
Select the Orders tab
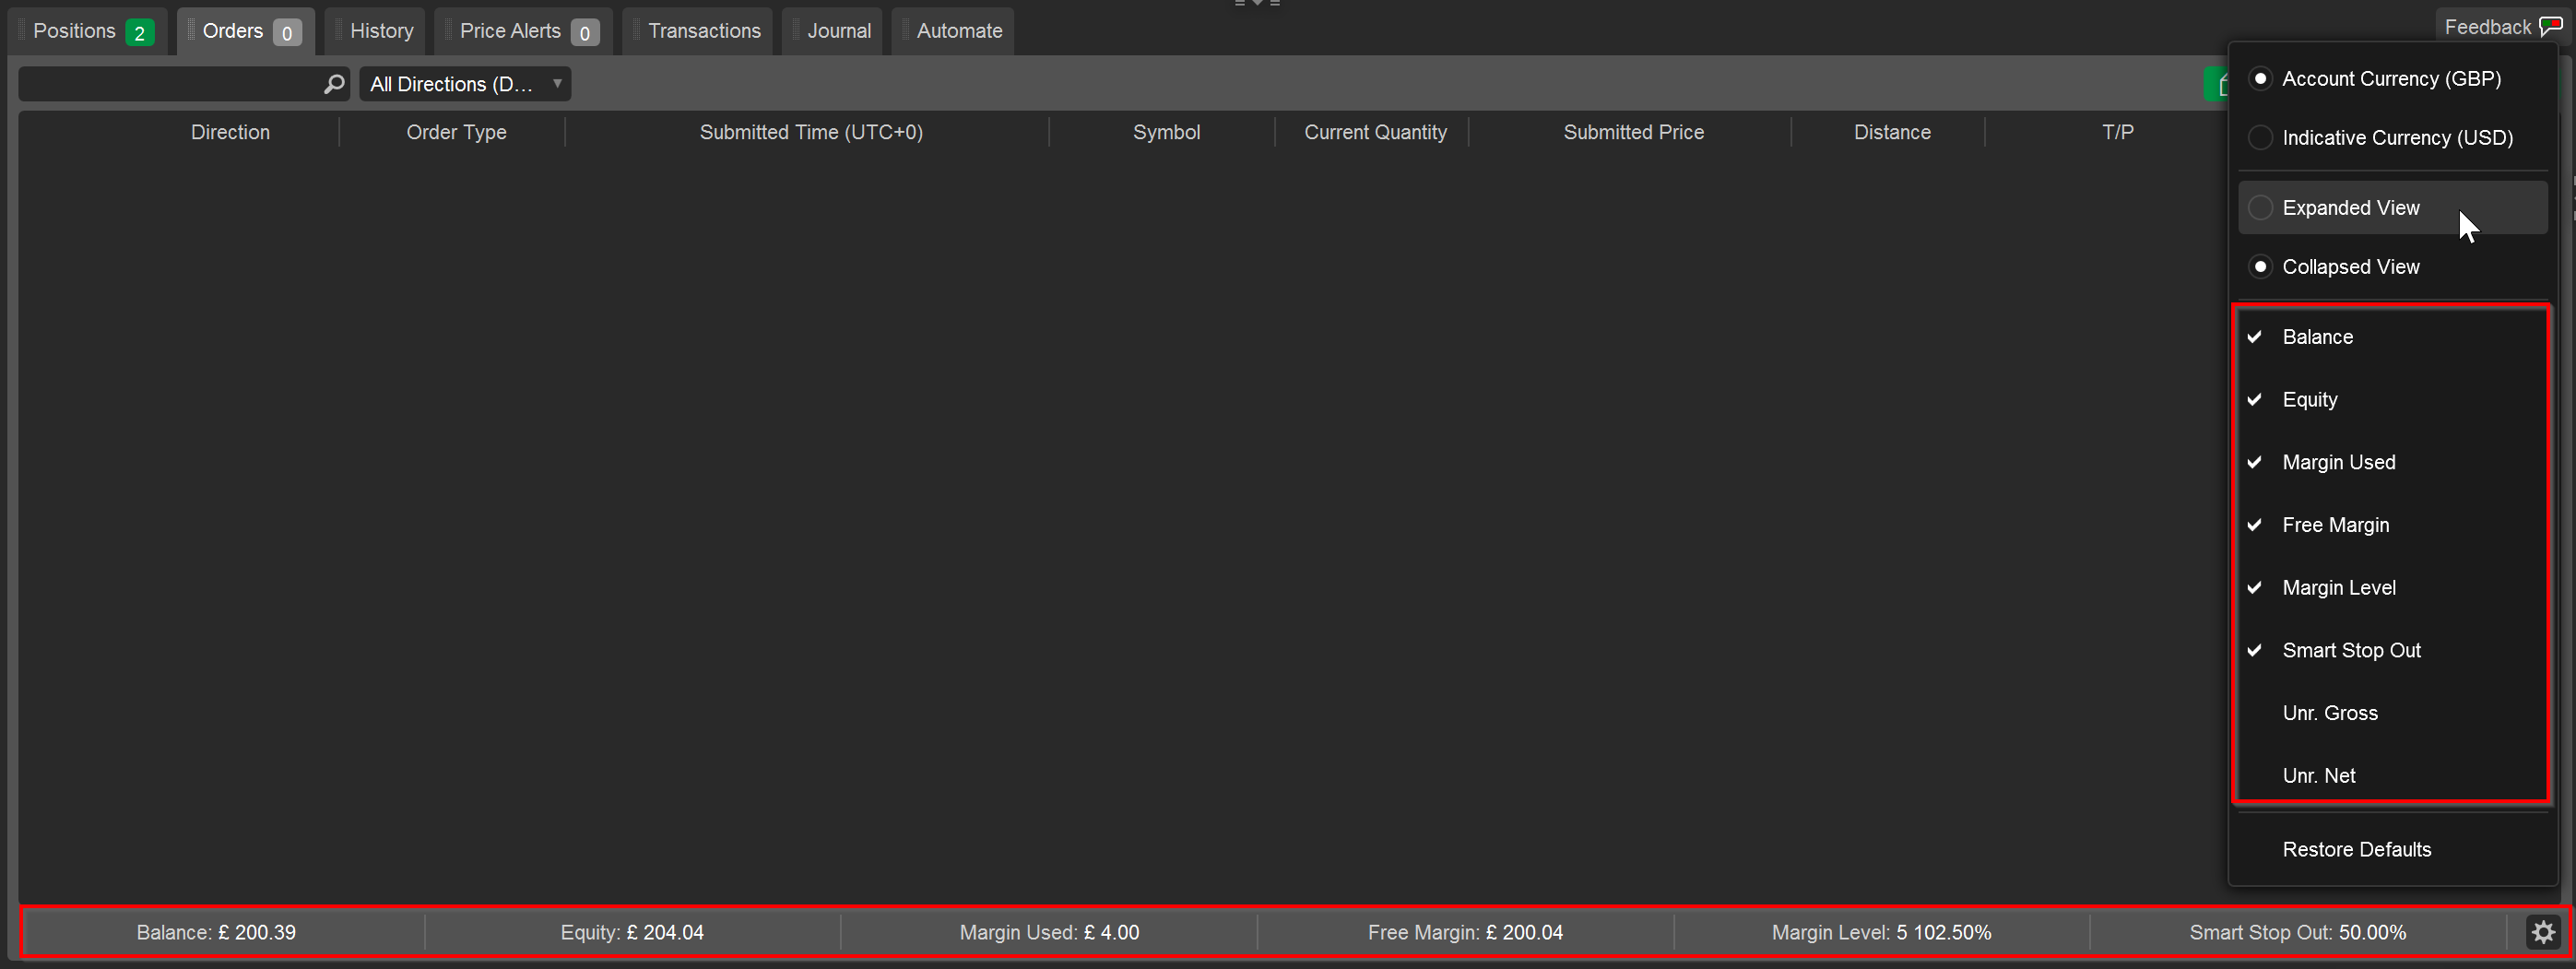(x=246, y=31)
